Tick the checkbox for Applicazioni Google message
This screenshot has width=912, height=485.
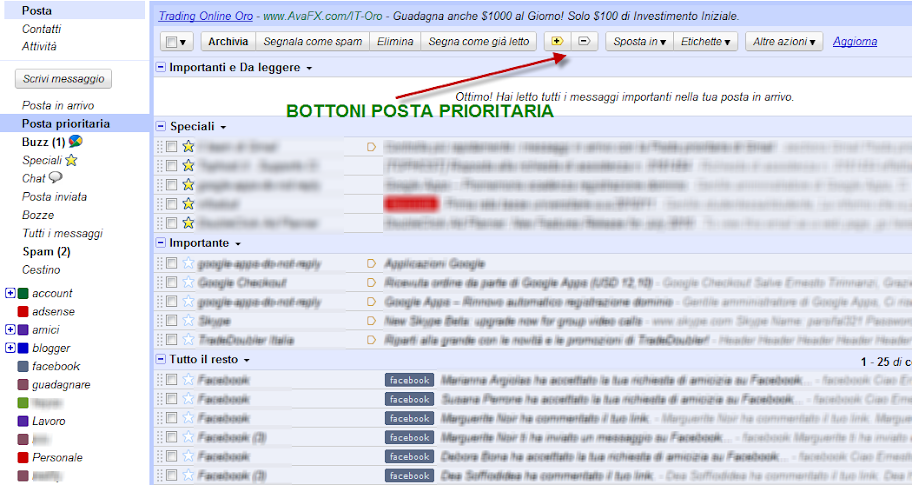tap(171, 263)
